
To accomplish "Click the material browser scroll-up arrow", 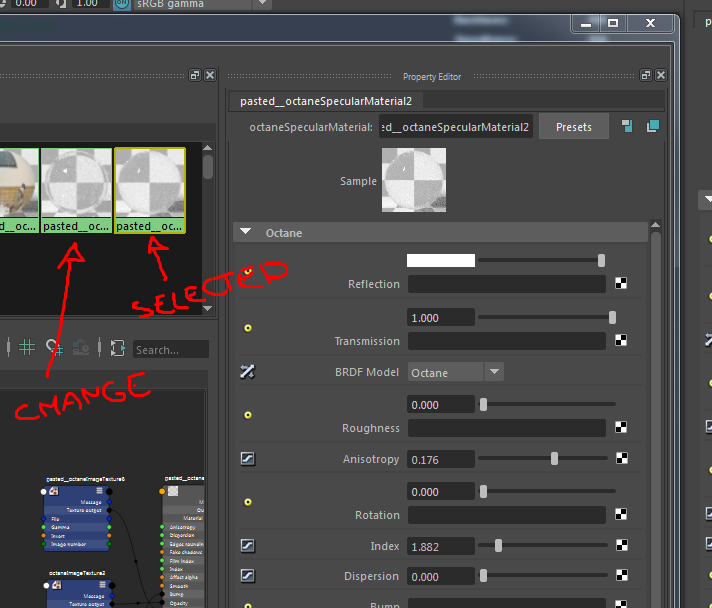I will click(x=208, y=148).
